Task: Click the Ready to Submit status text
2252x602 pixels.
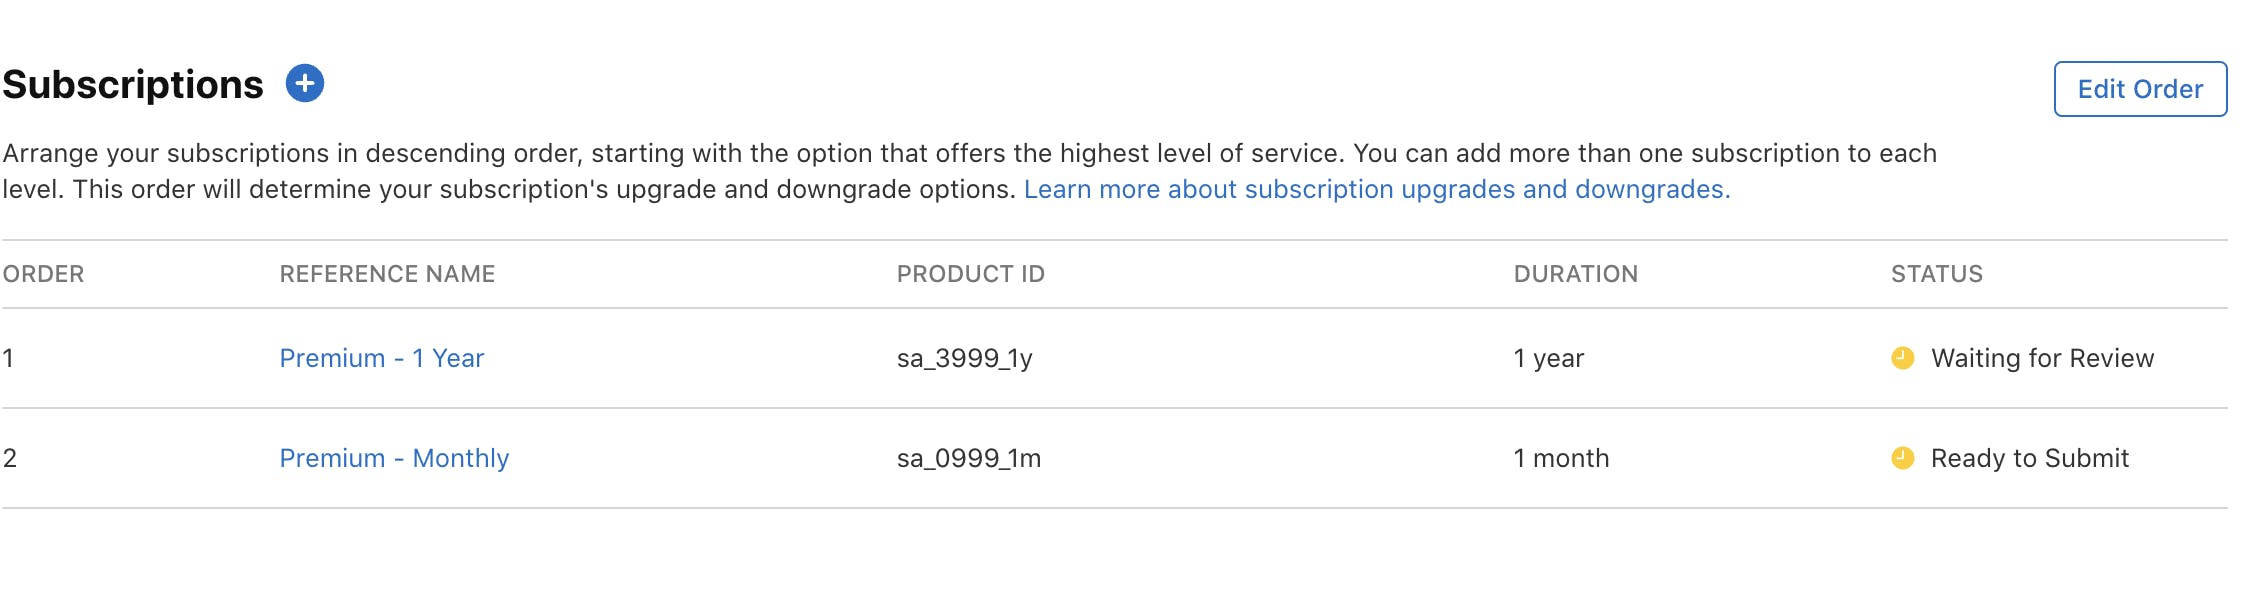Action: point(2029,458)
